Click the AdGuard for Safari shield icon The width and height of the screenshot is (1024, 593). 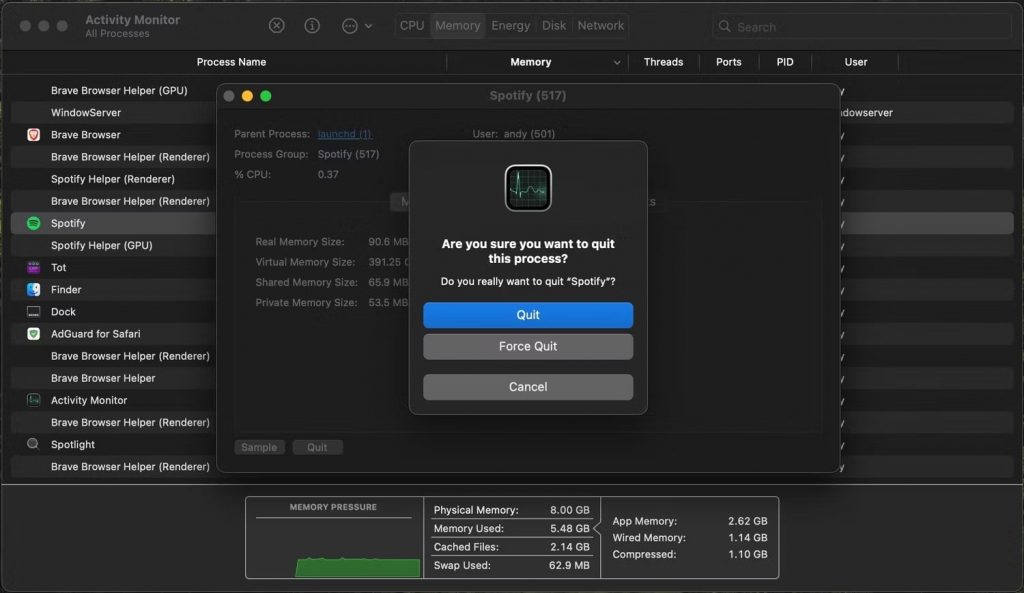pos(33,334)
